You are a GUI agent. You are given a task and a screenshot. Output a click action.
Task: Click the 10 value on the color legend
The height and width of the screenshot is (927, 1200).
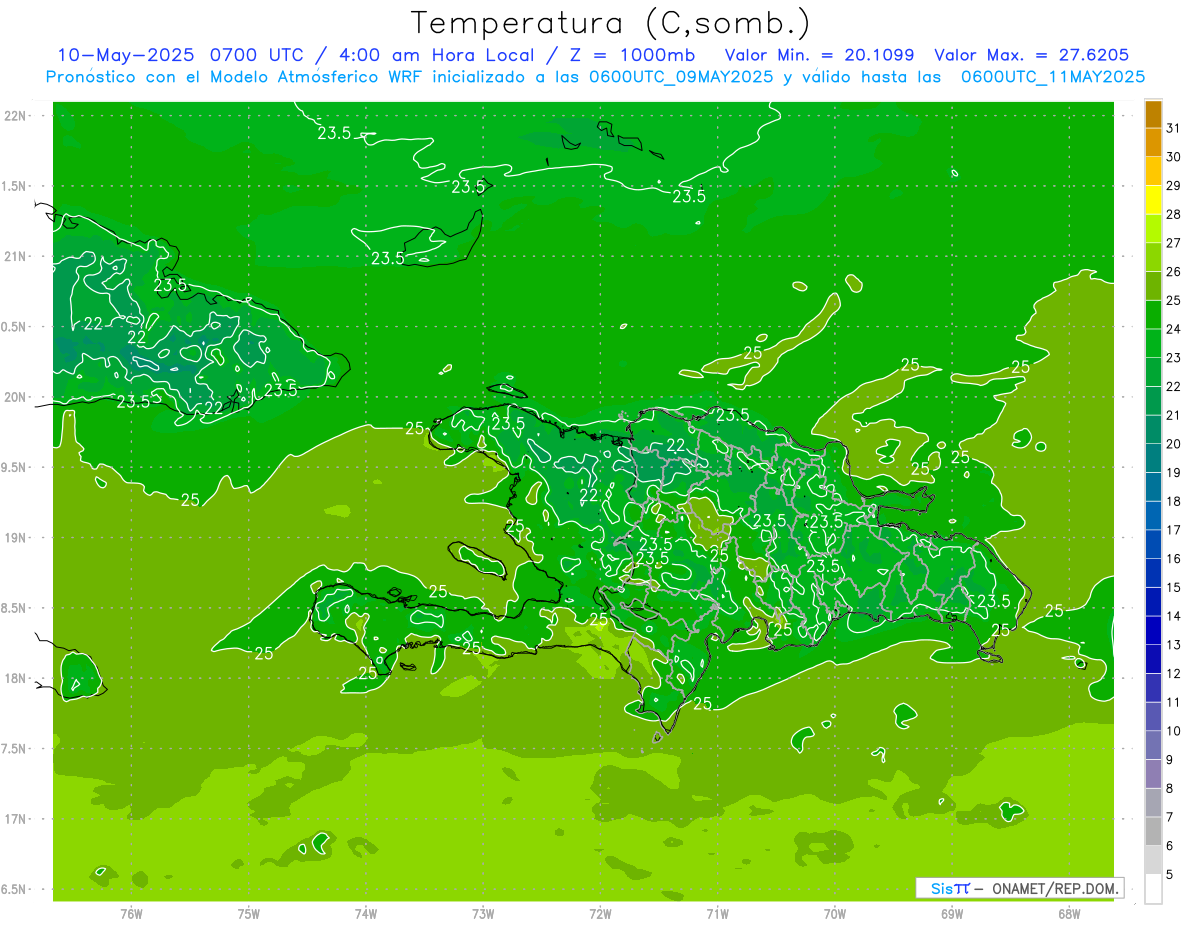pyautogui.click(x=1173, y=731)
